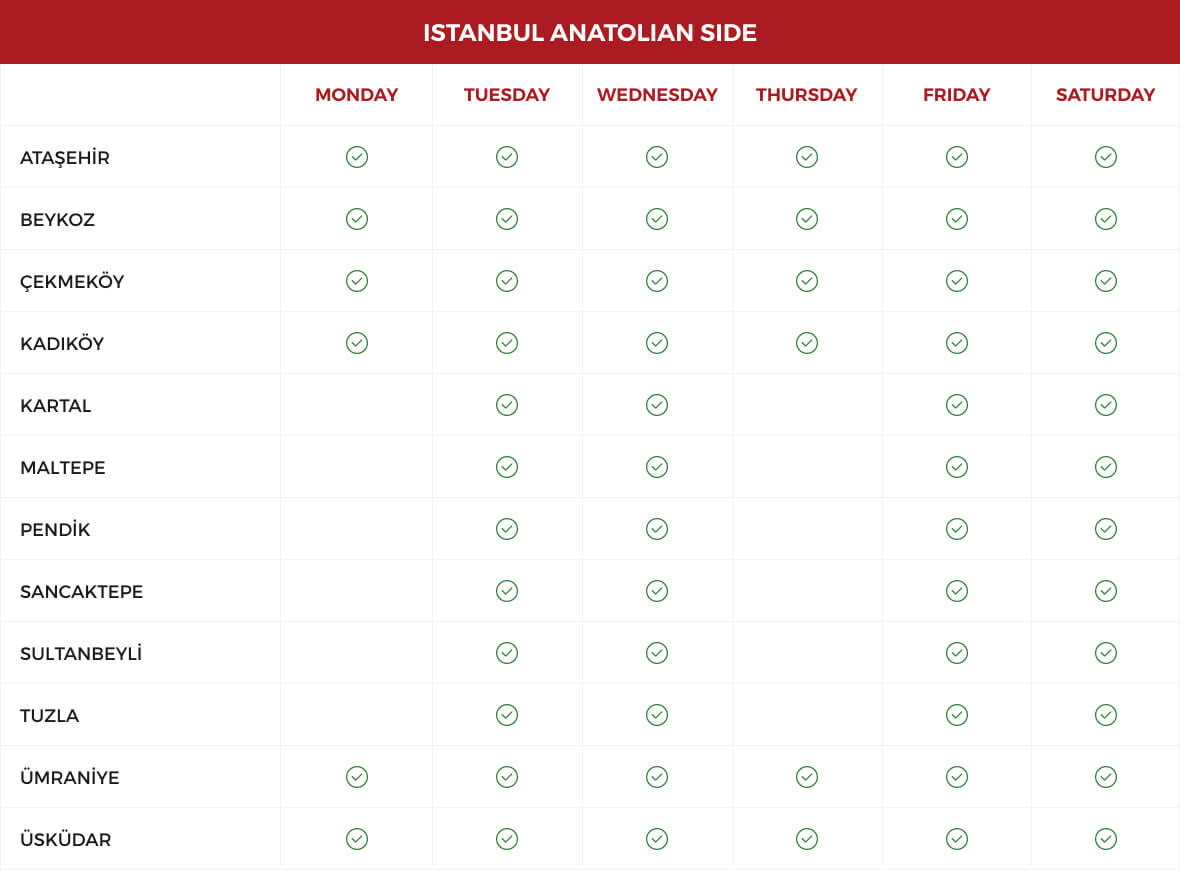Select the WEDNESDAY column header
Screen dimensions: 1180x870
click(657, 95)
